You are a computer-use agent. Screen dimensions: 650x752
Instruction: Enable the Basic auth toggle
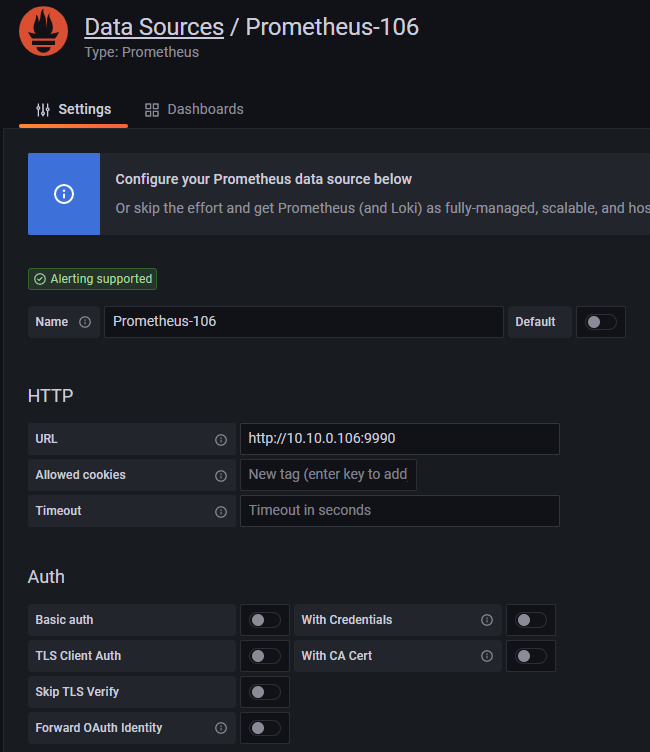click(265, 620)
